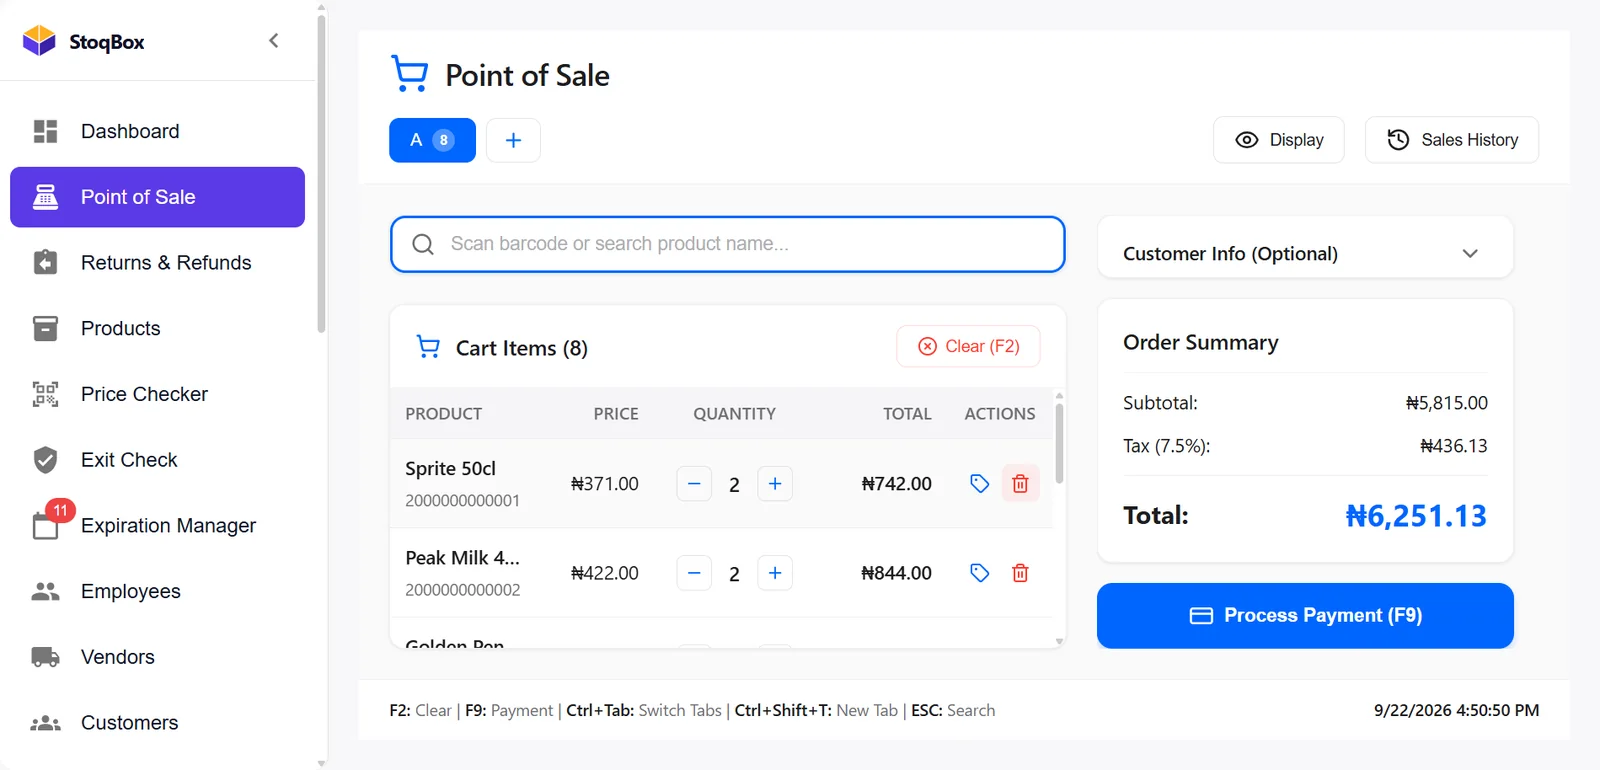The height and width of the screenshot is (770, 1600).
Task: Click the Tax value ₦436.13
Action: [x=1453, y=446]
